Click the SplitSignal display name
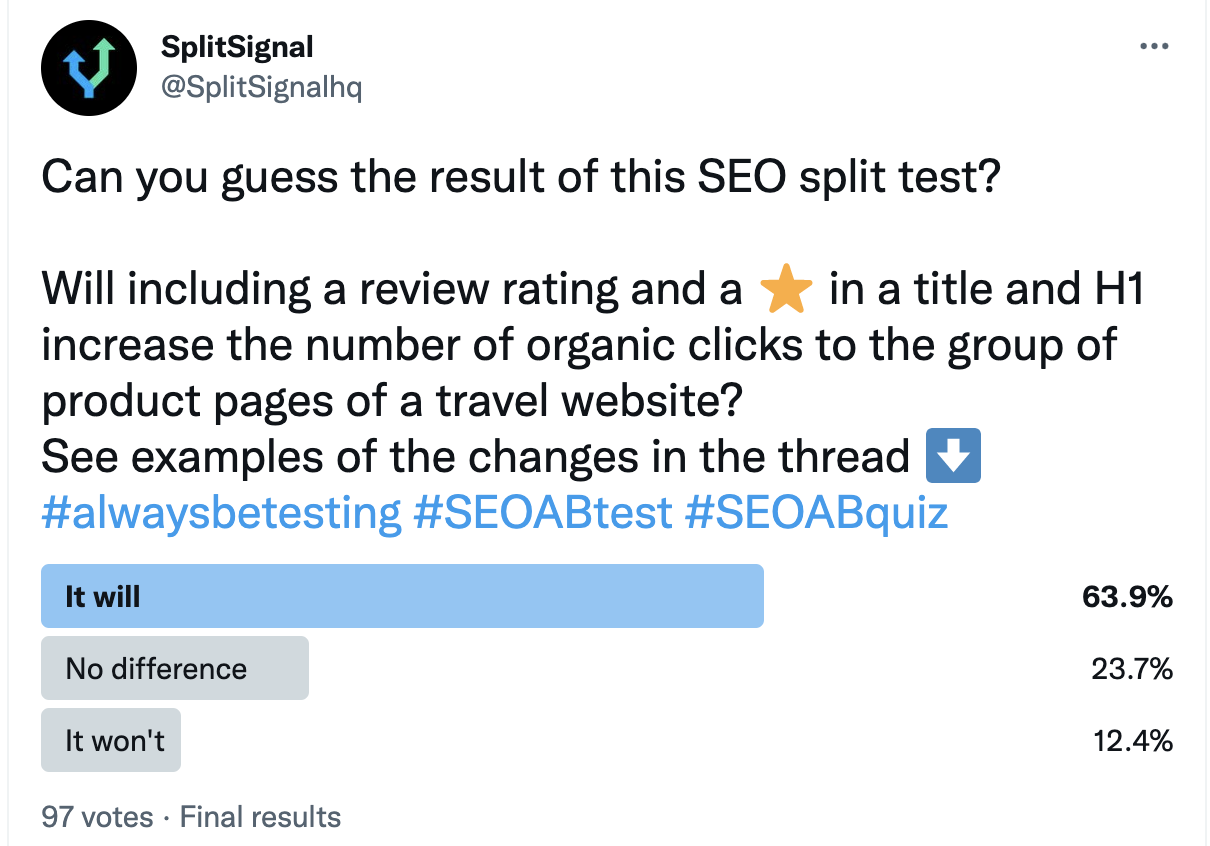Image resolution: width=1210 pixels, height=846 pixels. click(x=237, y=46)
